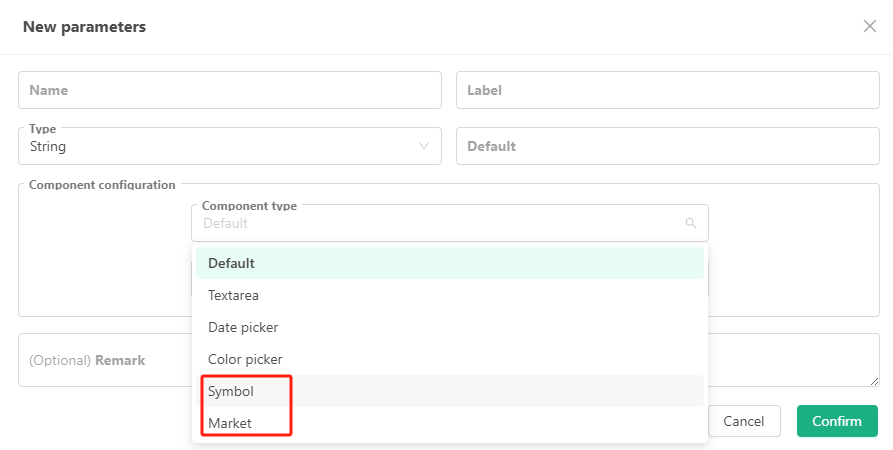Focus the Label input field

667,90
